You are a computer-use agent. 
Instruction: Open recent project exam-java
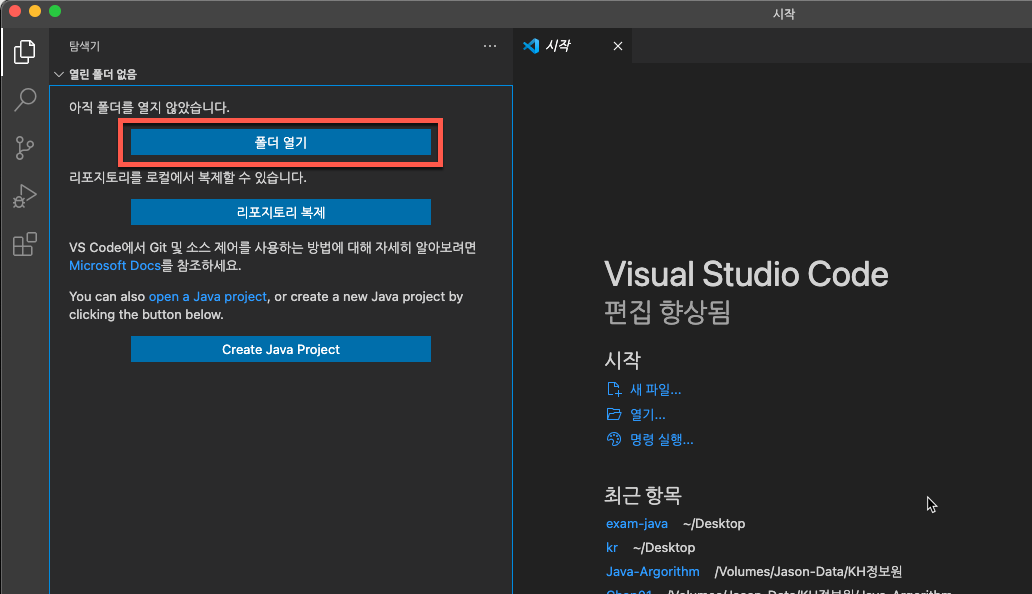636,524
